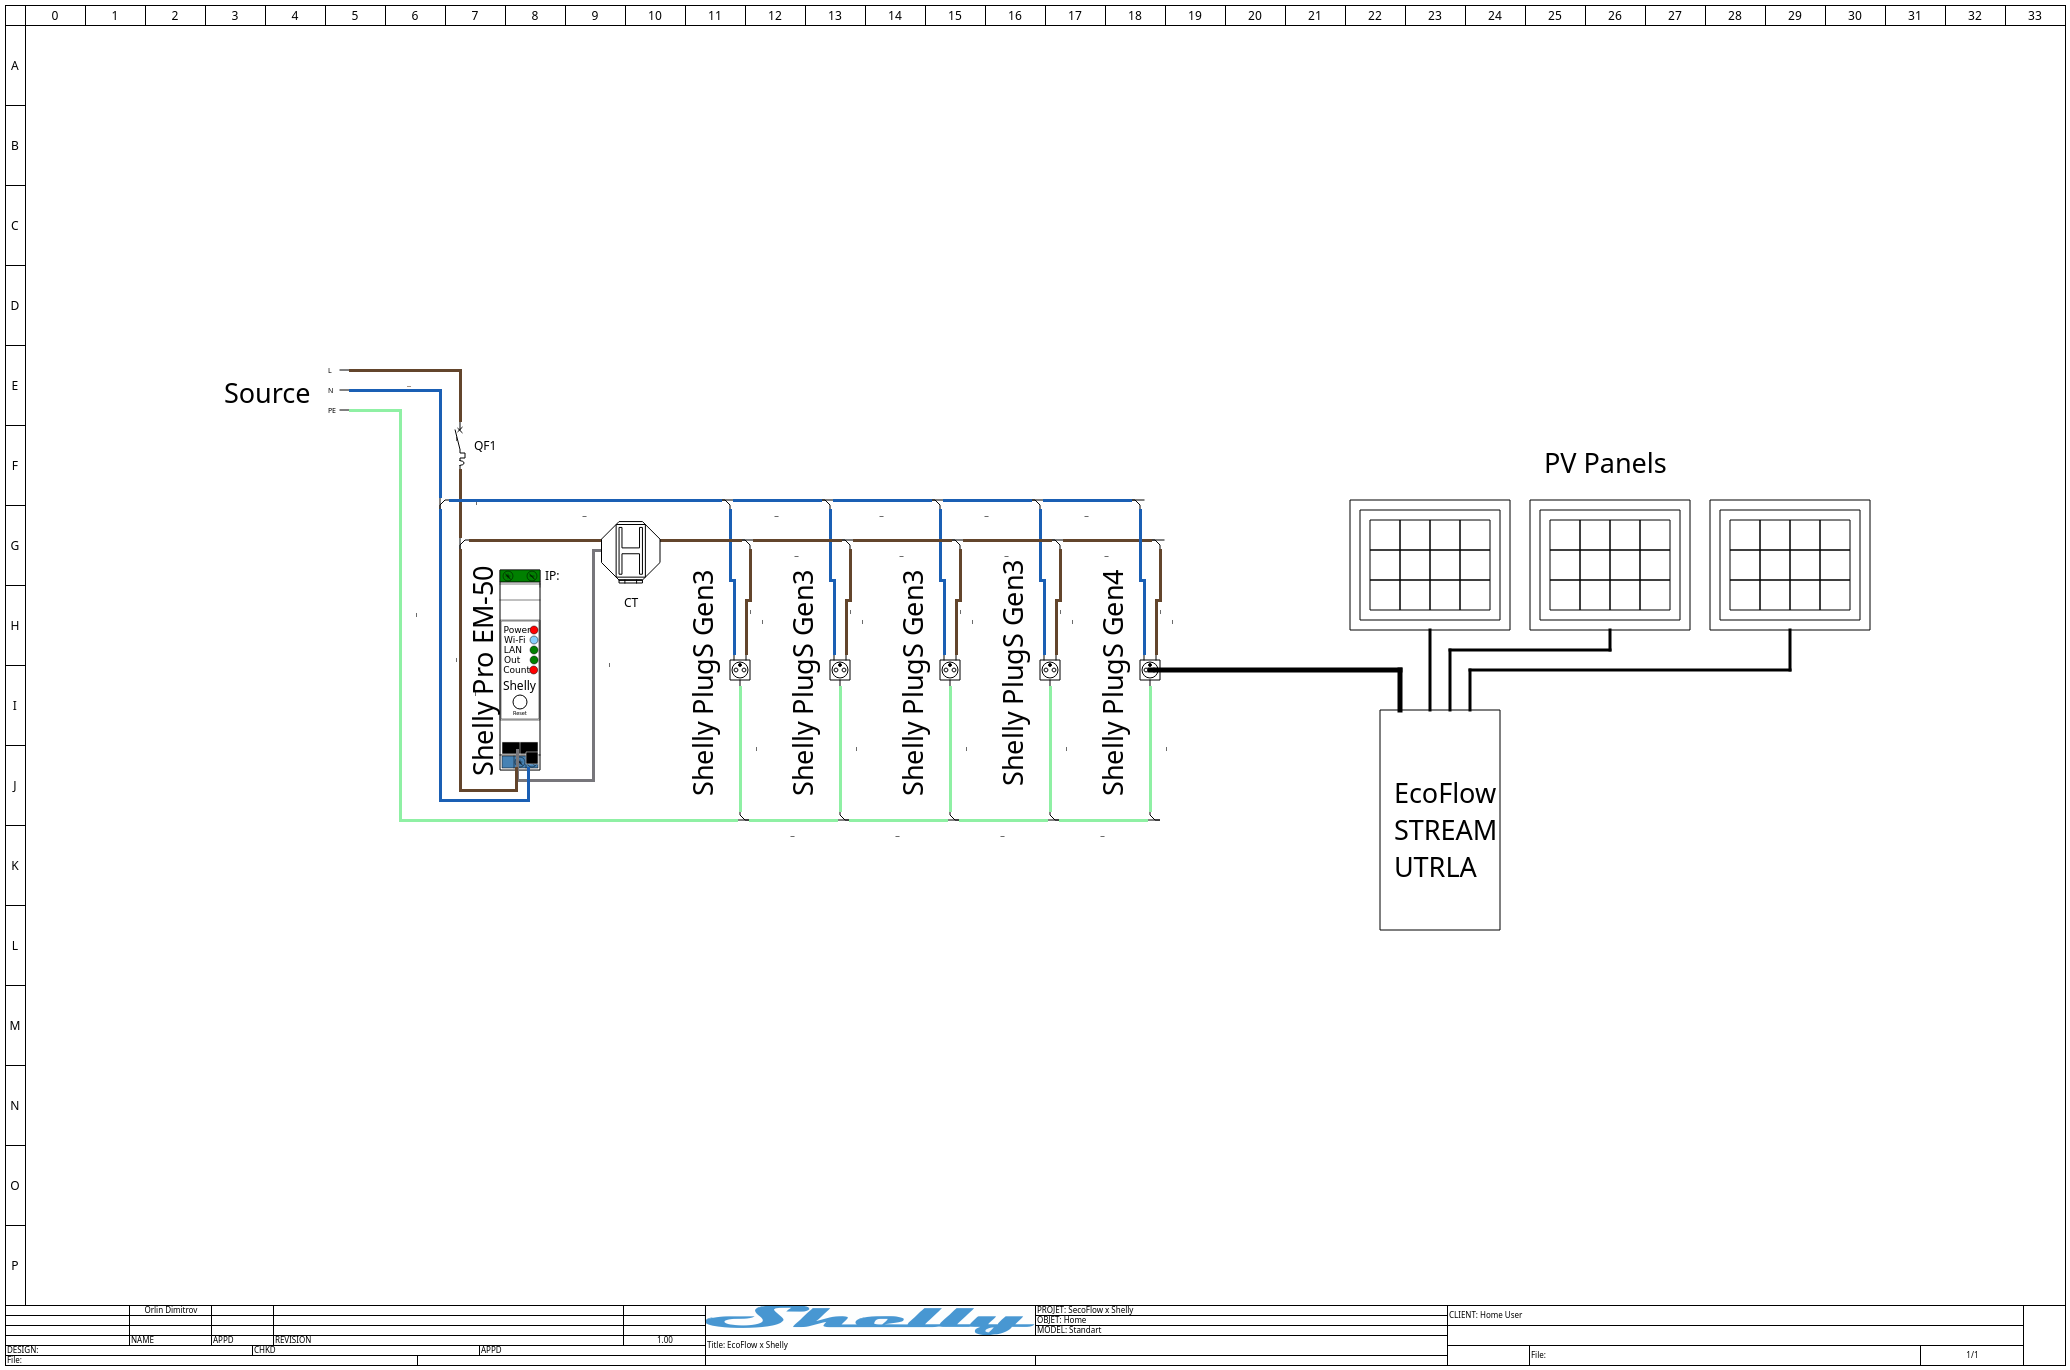Click the PV Panels heading
Viewport: 2070px width, 1370px height.
pos(1605,464)
